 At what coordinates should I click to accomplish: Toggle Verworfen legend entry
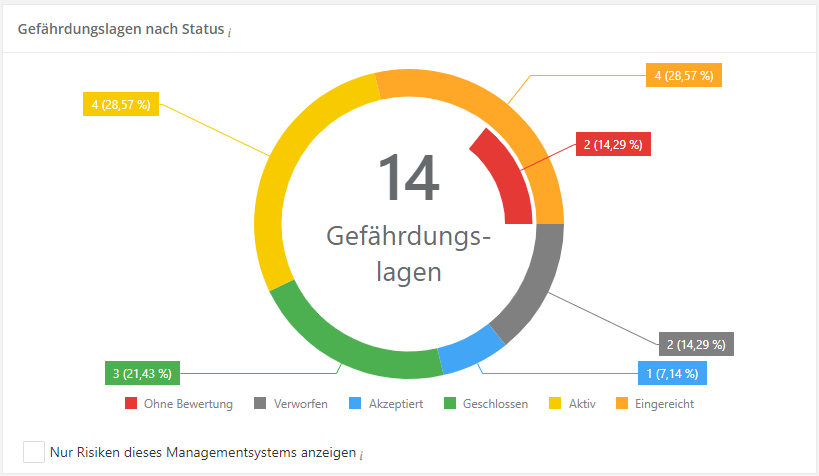pyautogui.click(x=294, y=404)
